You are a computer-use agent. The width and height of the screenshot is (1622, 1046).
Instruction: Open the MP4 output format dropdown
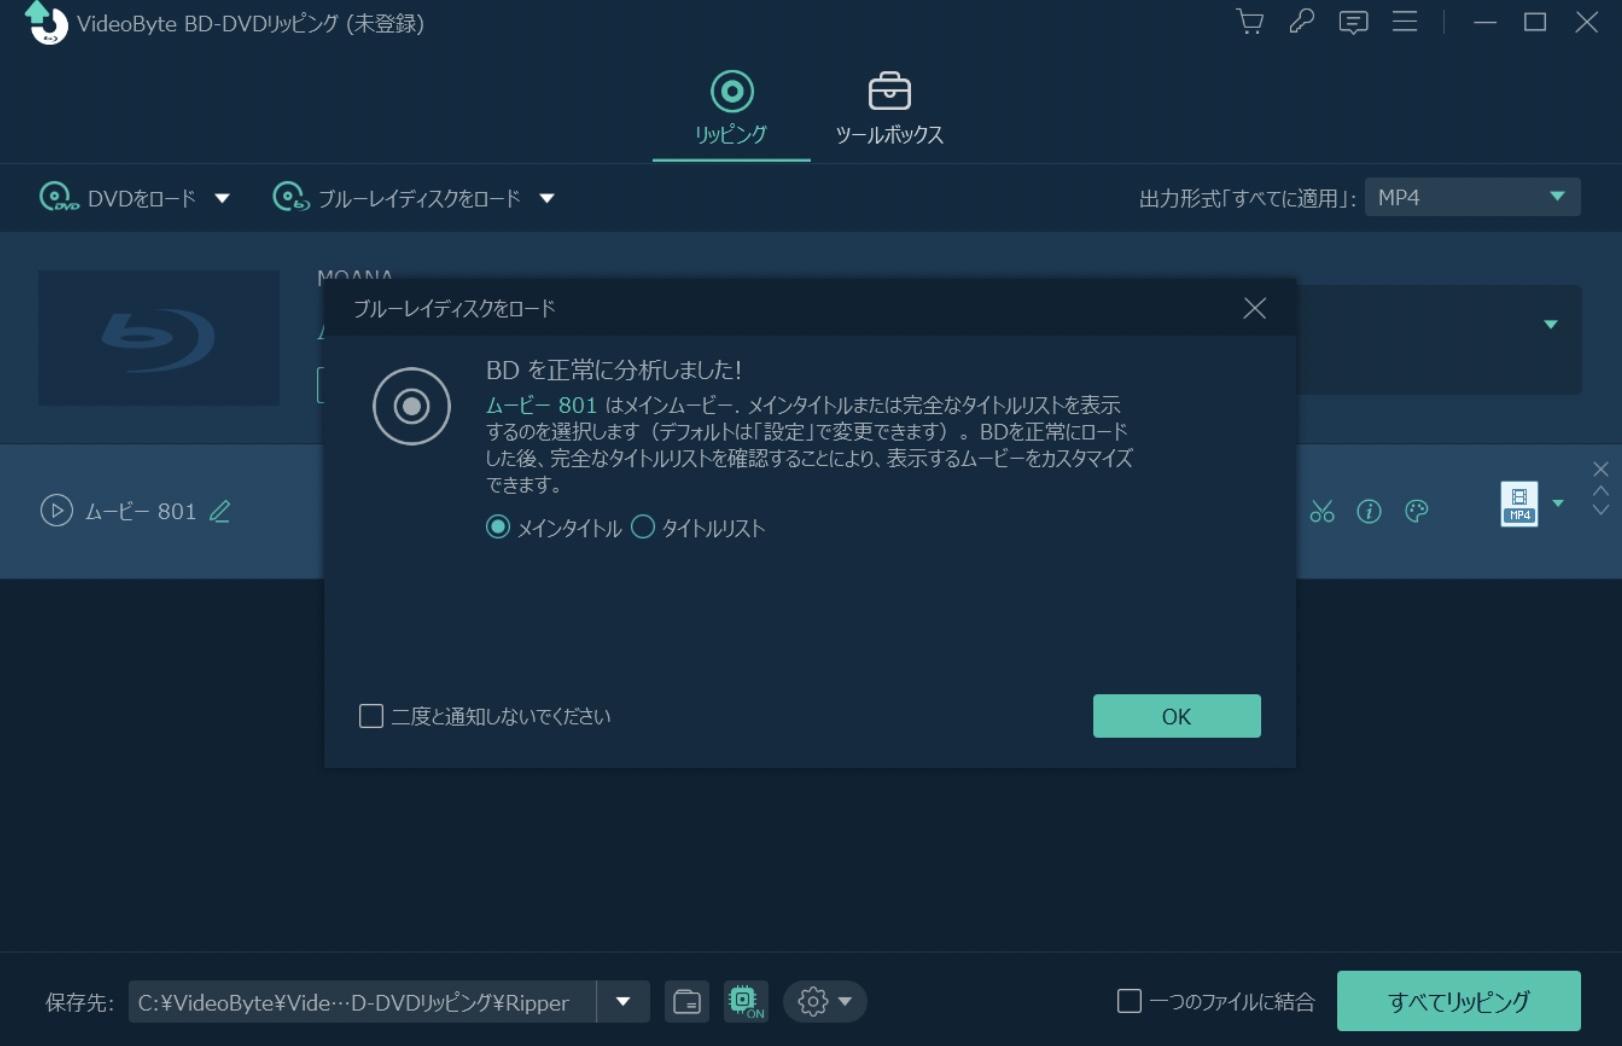click(x=1472, y=197)
